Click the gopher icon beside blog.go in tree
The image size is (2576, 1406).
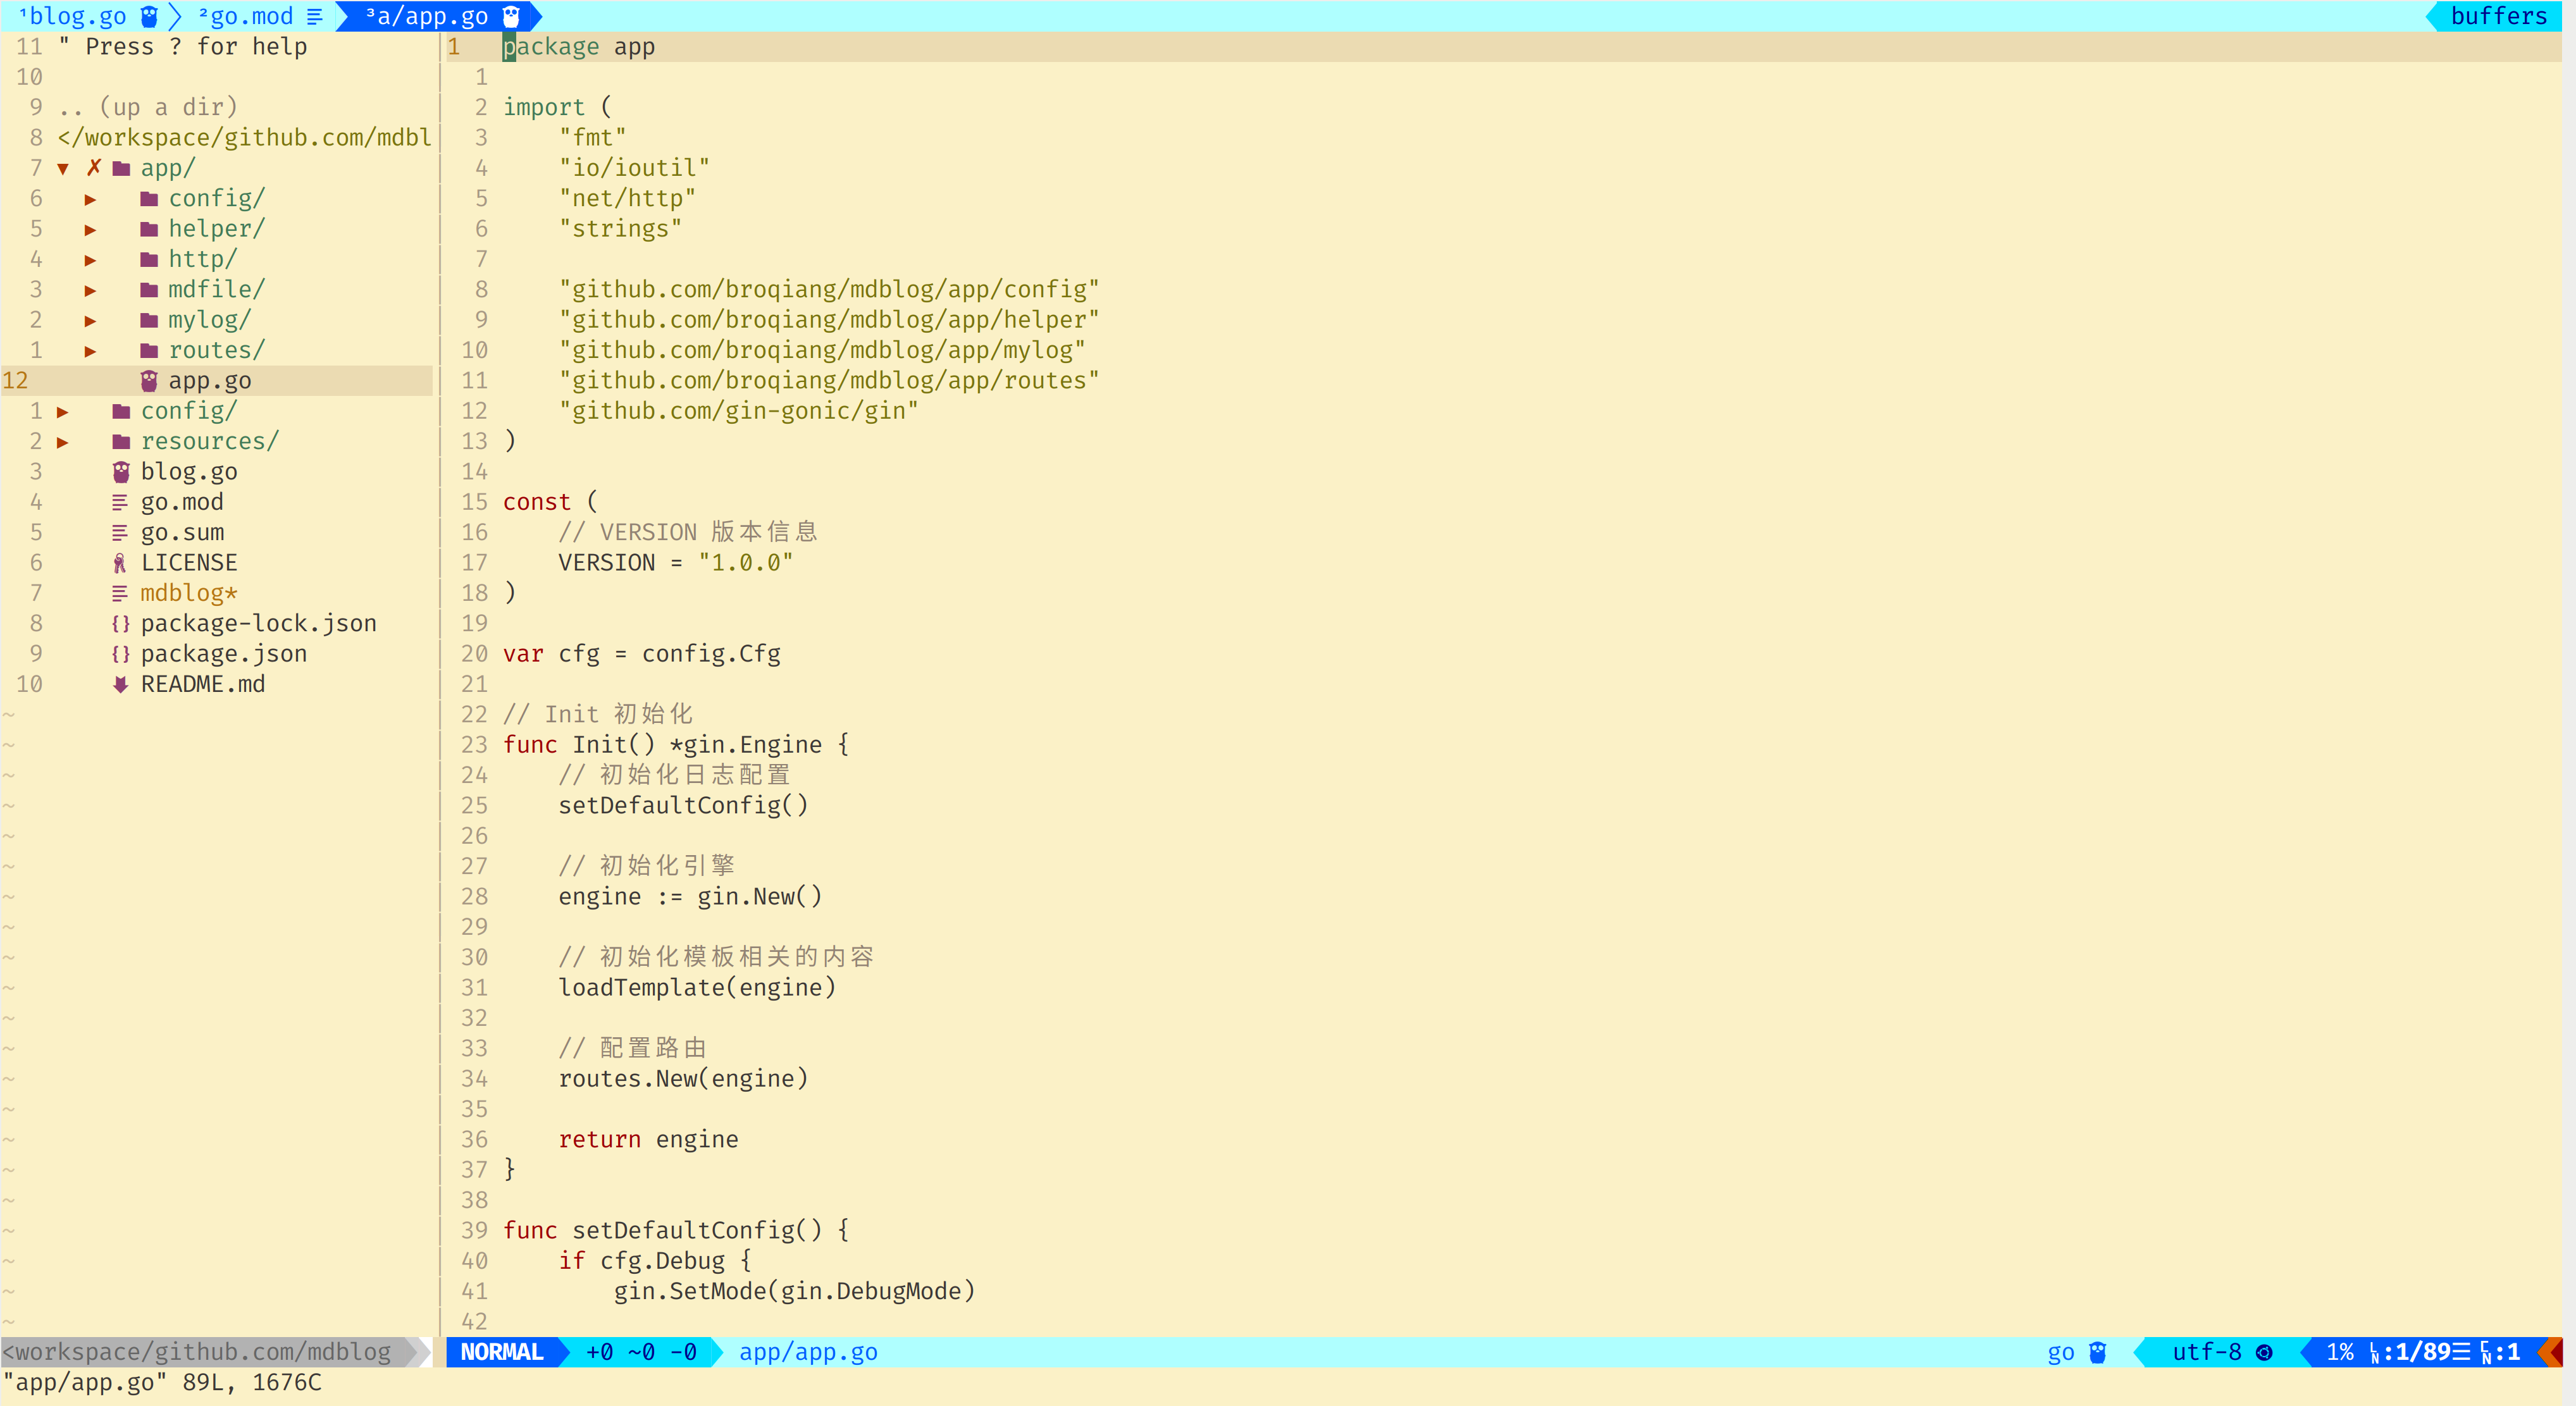pos(121,471)
